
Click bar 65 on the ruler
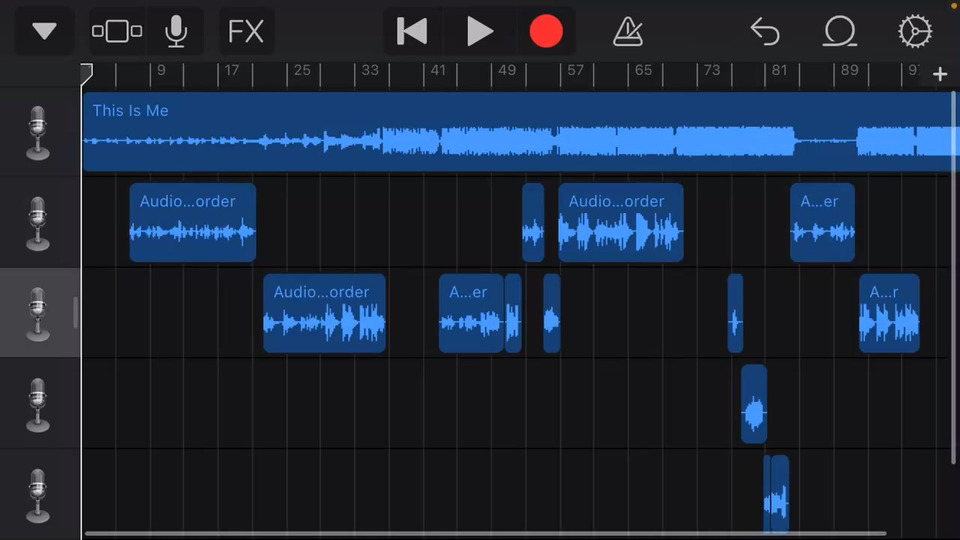point(643,70)
